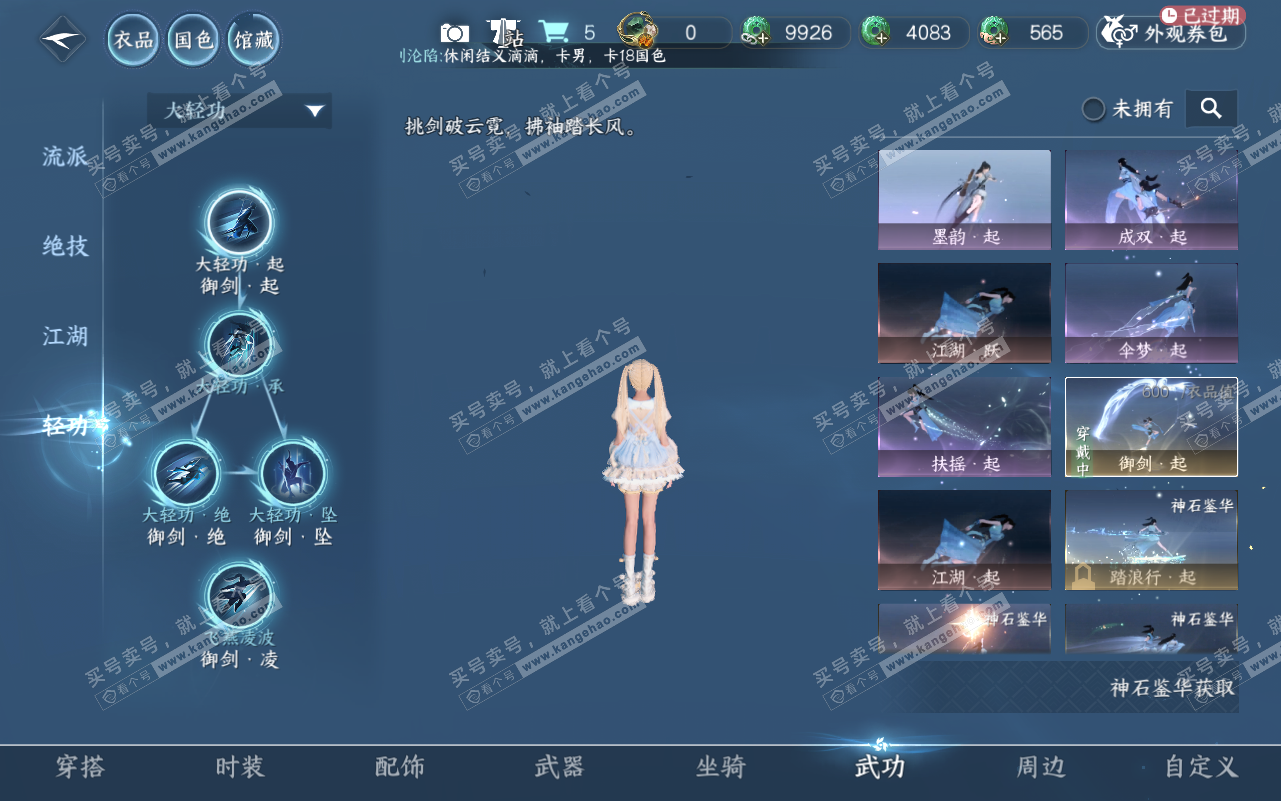Viewport: 1281px width, 801px height.
Task: Click the character model in the center
Action: click(x=642, y=482)
